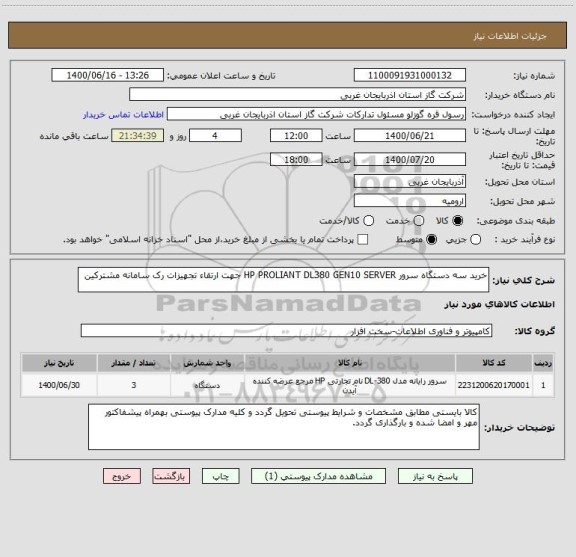Screen dimensions: 576x557
Task: Select the خدمت radio button
Action: (419, 220)
